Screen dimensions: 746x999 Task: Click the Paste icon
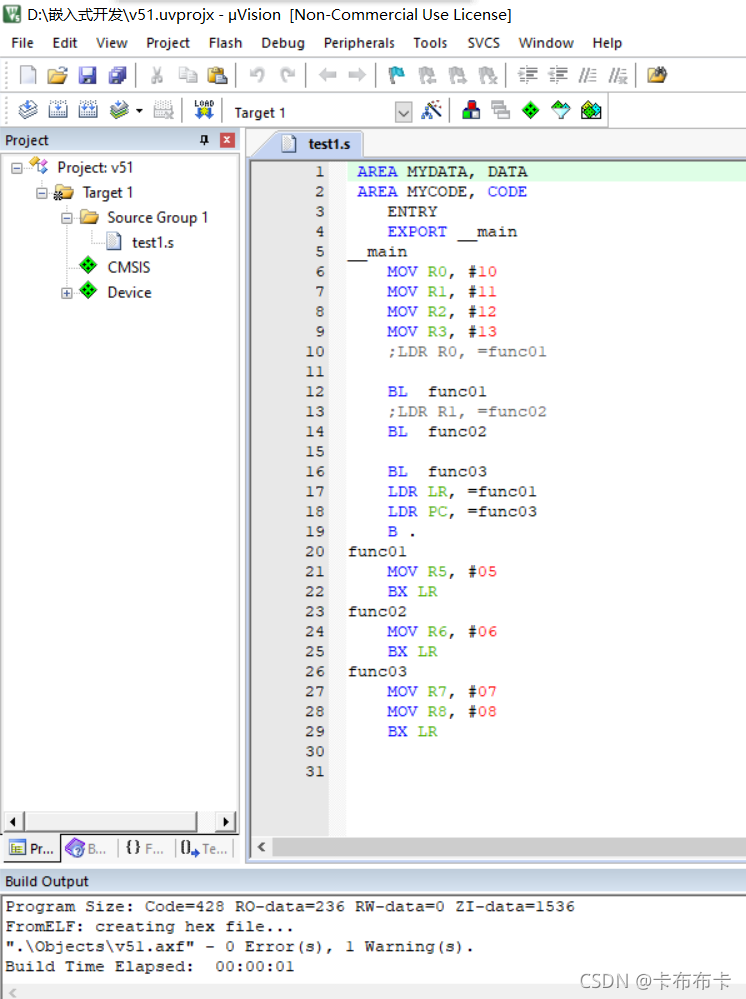point(217,75)
